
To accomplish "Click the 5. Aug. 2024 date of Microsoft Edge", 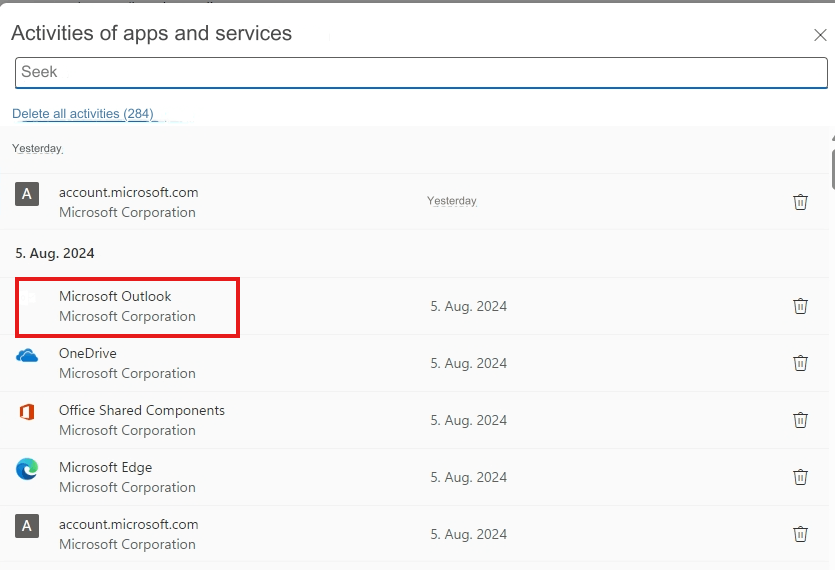I will (x=469, y=477).
